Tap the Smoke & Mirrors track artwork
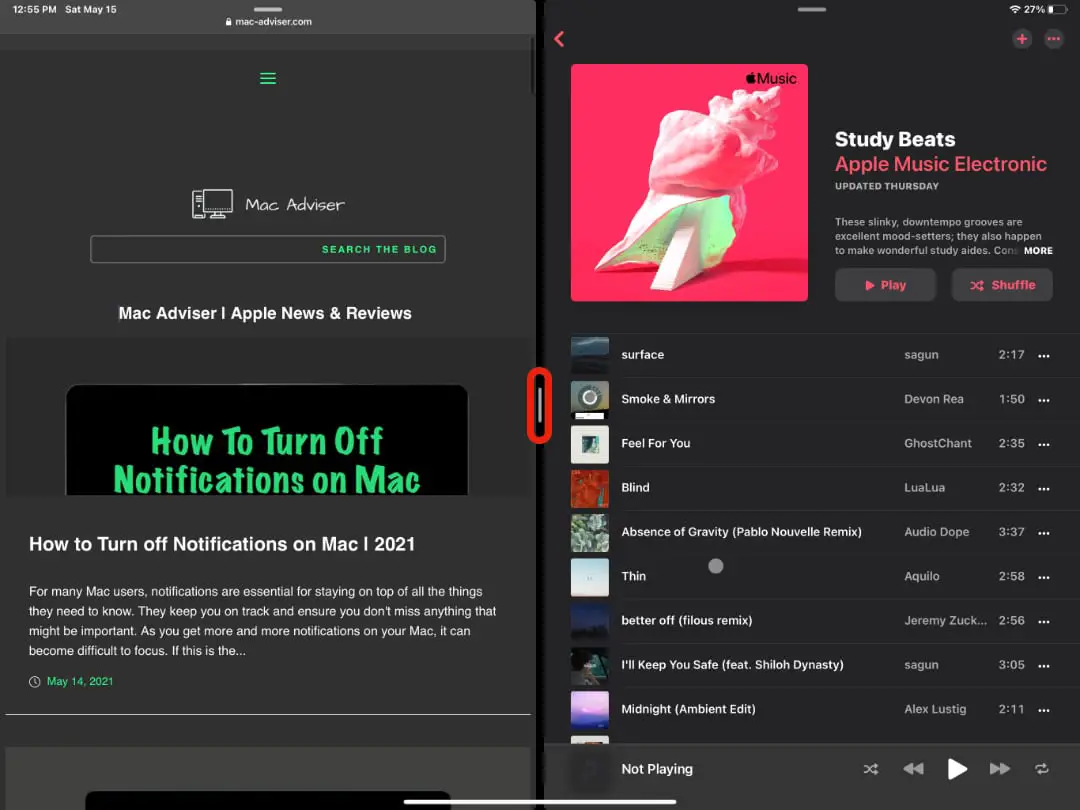Viewport: 1080px width, 810px height. (590, 399)
